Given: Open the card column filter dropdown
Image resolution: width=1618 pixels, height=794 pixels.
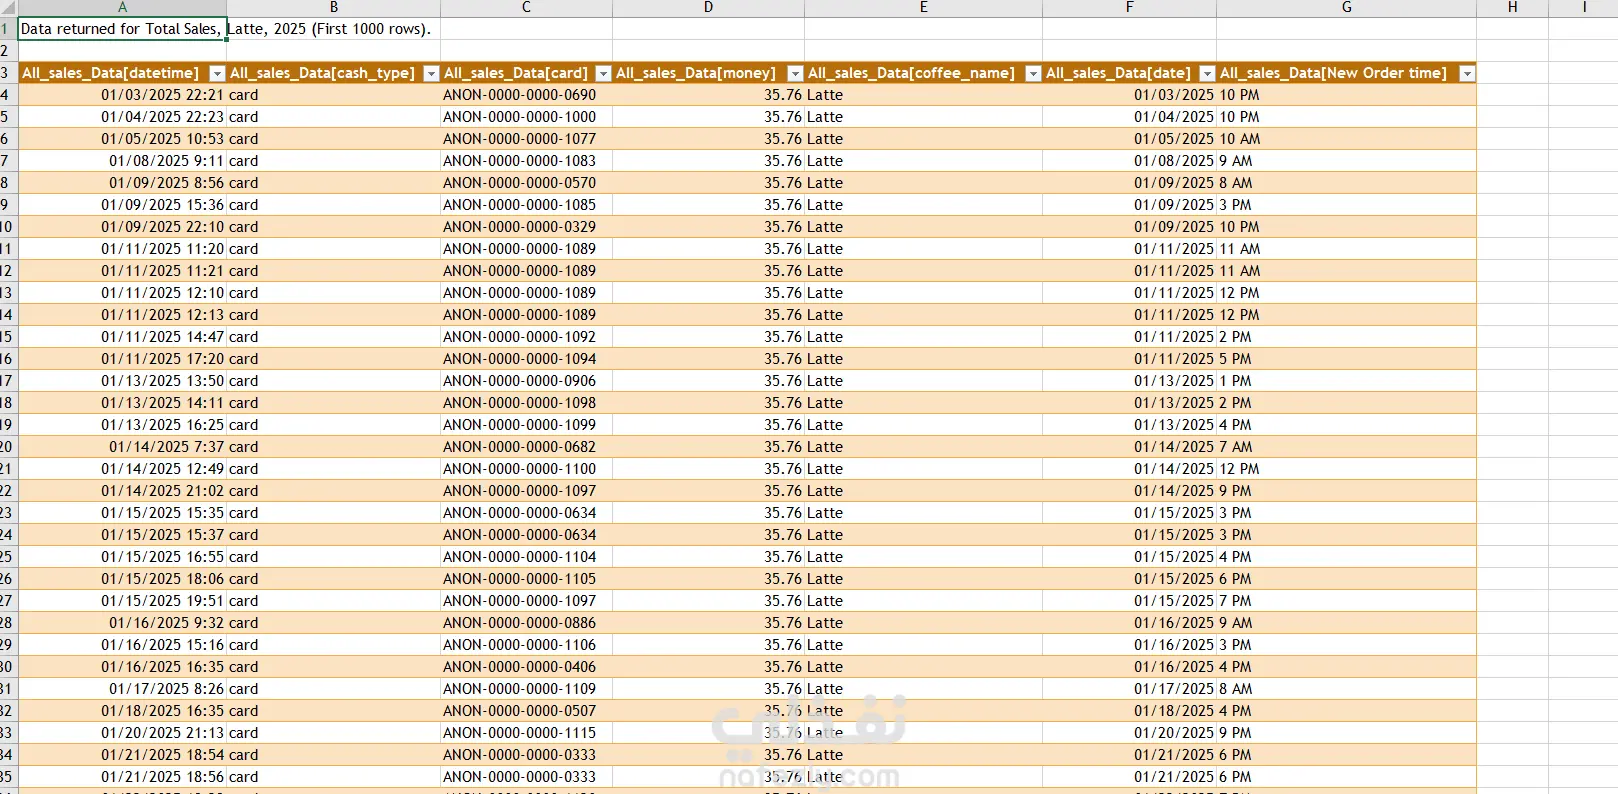Looking at the screenshot, I should coord(603,73).
